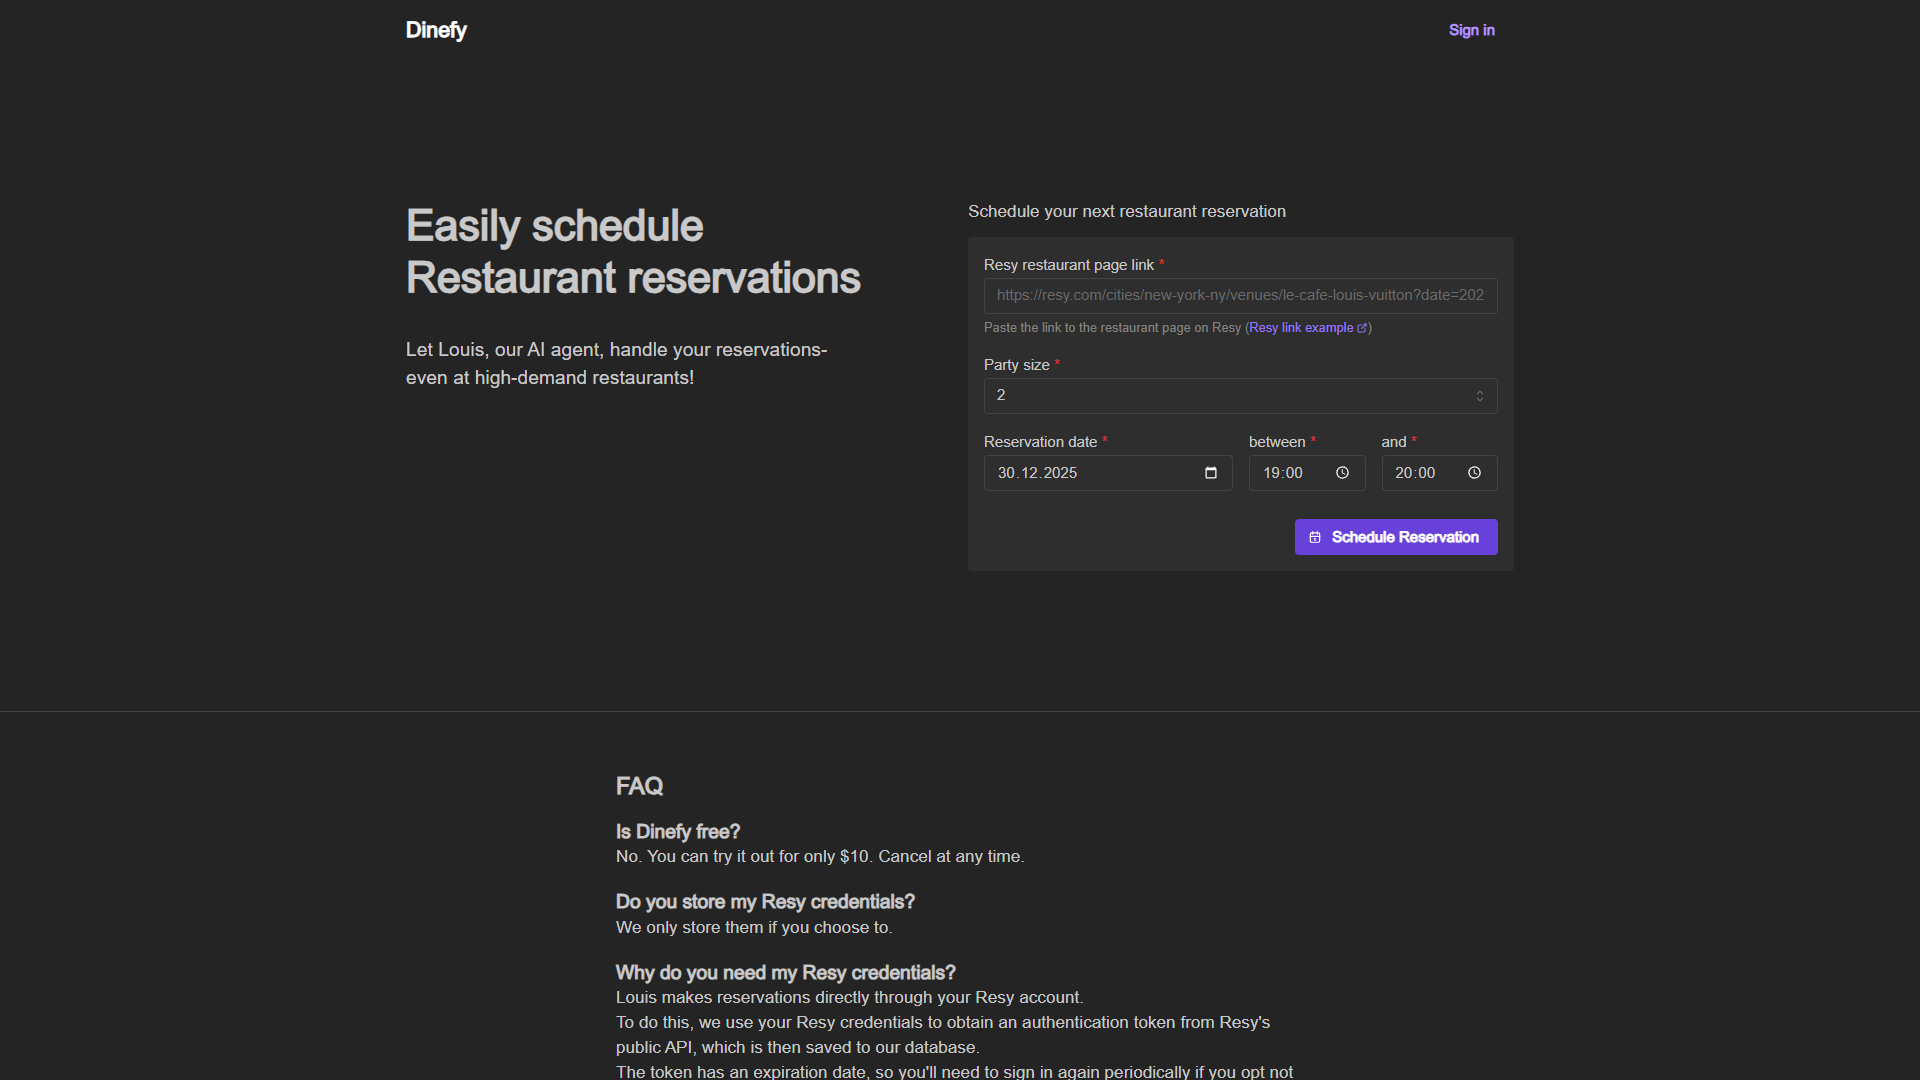Click the FAQ heading
The height and width of the screenshot is (1080, 1920).
(640, 786)
